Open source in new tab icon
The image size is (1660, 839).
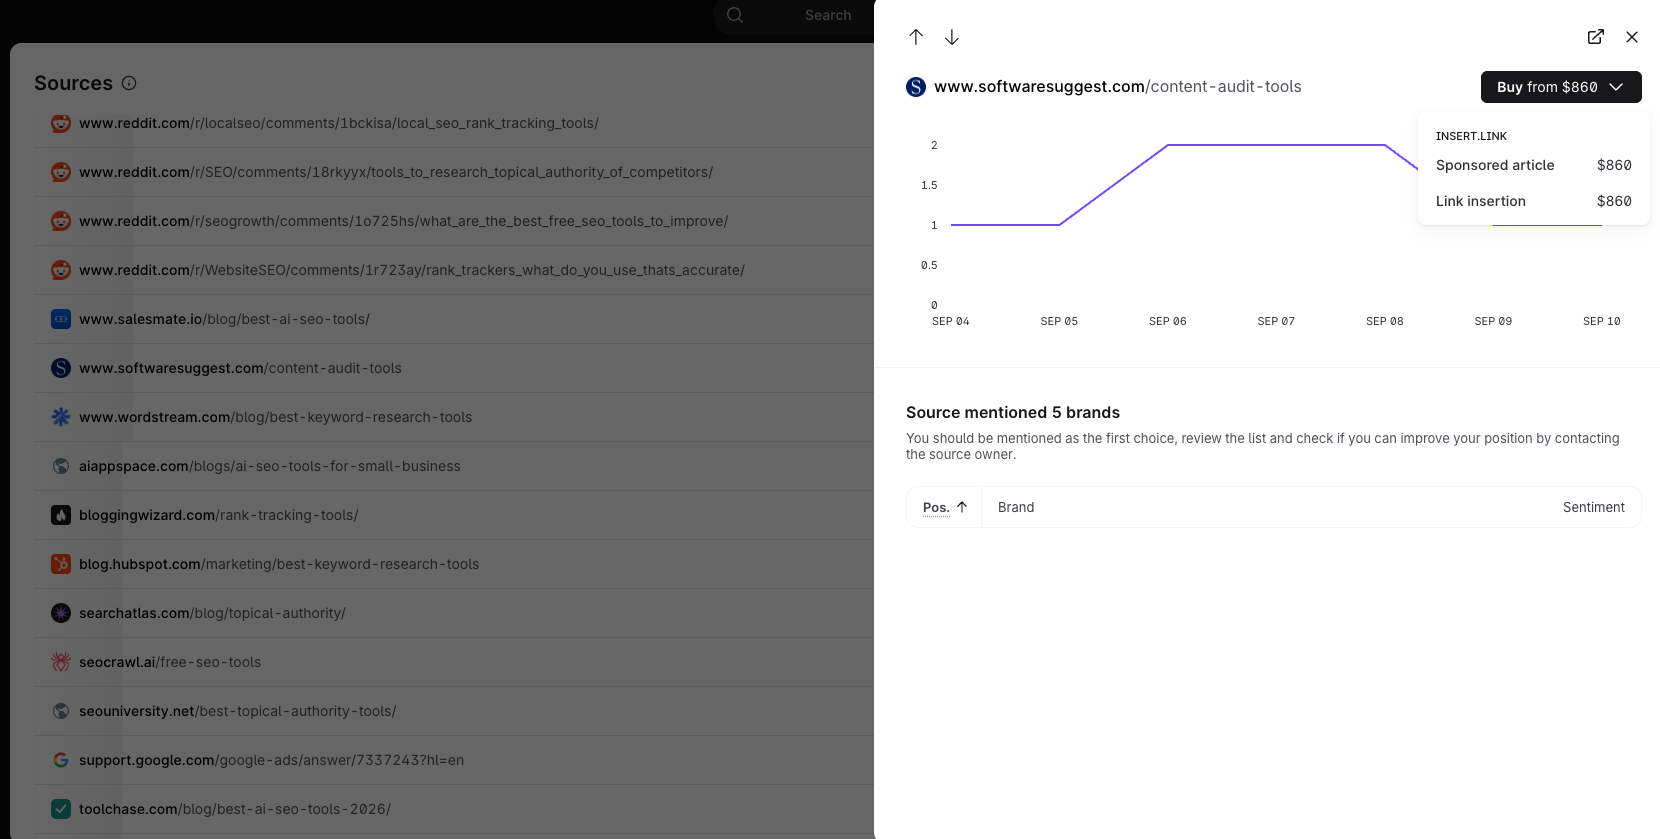tap(1596, 37)
